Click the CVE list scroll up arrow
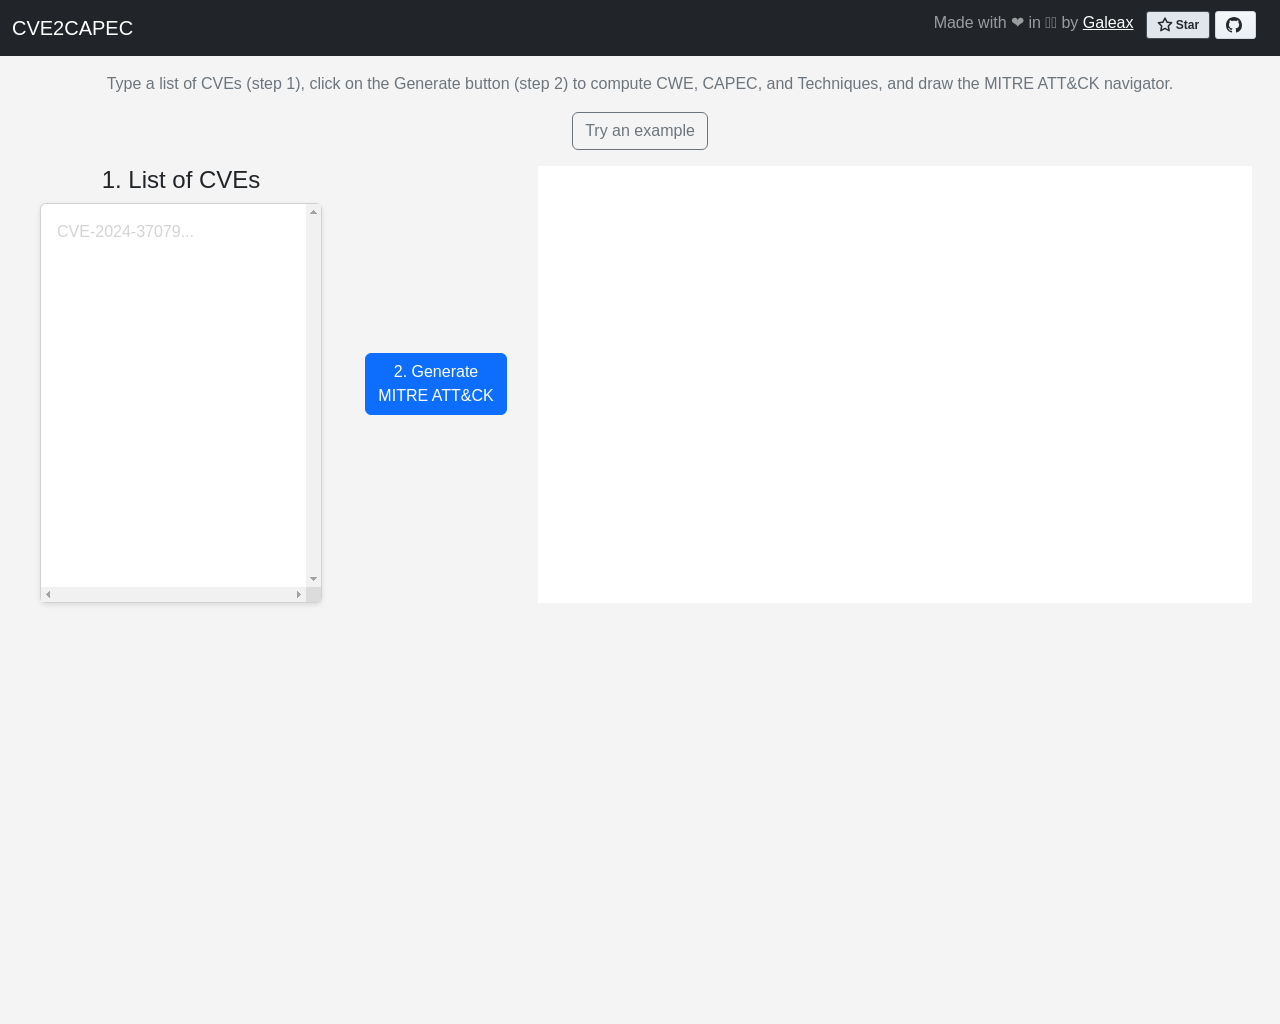1280x1024 pixels. coord(313,212)
